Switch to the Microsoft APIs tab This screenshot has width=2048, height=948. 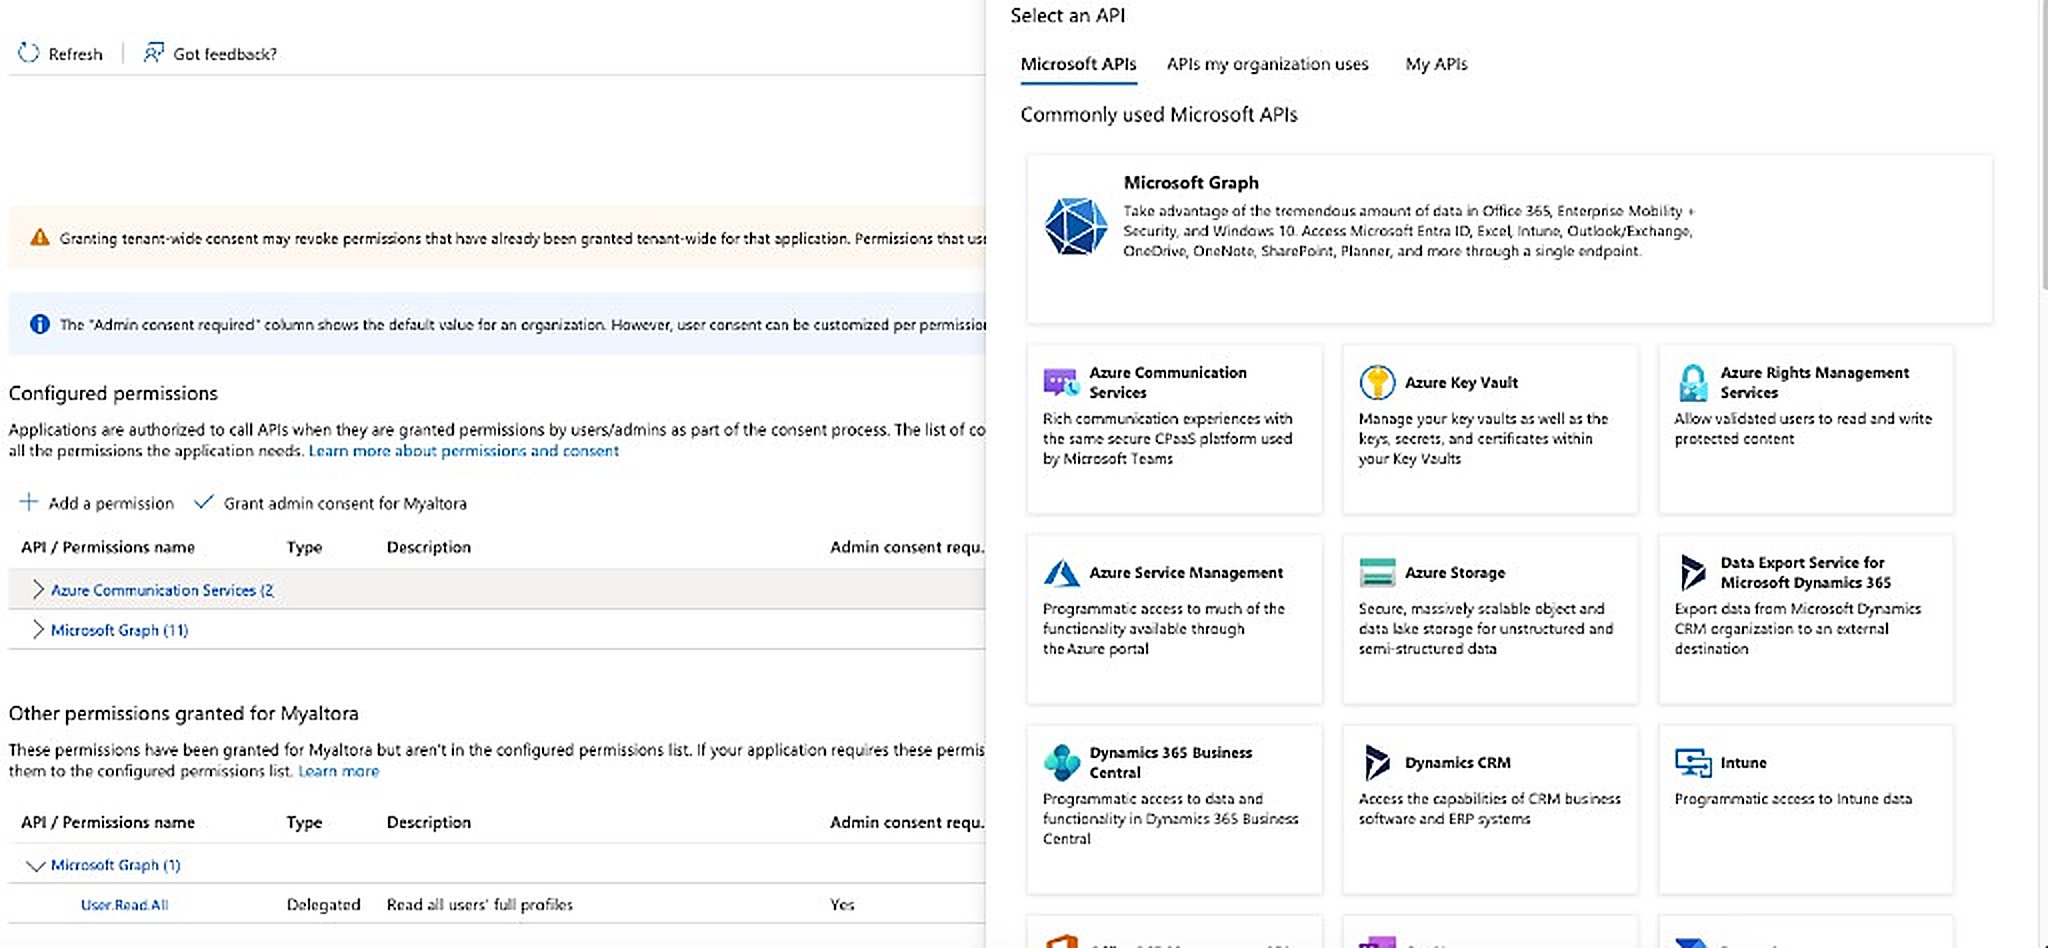[1078, 64]
